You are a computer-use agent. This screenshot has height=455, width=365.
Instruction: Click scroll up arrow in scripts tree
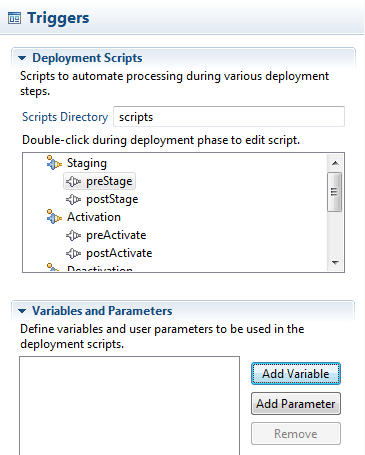click(335, 163)
